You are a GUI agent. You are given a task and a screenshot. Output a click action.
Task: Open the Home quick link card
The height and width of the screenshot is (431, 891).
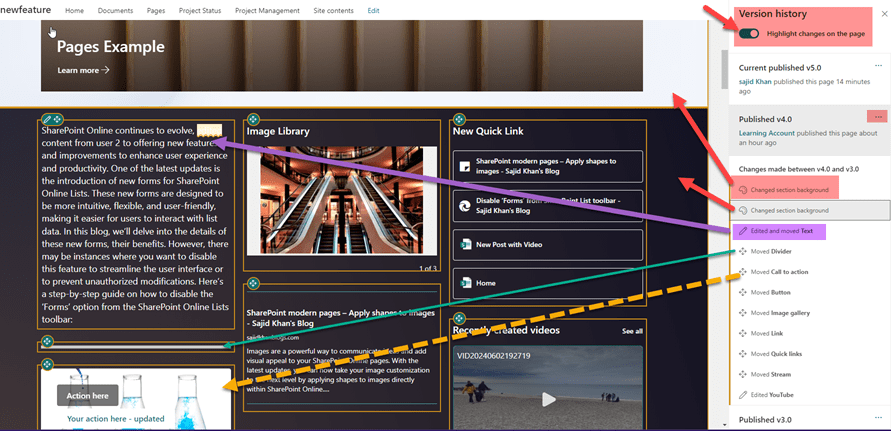click(x=548, y=283)
